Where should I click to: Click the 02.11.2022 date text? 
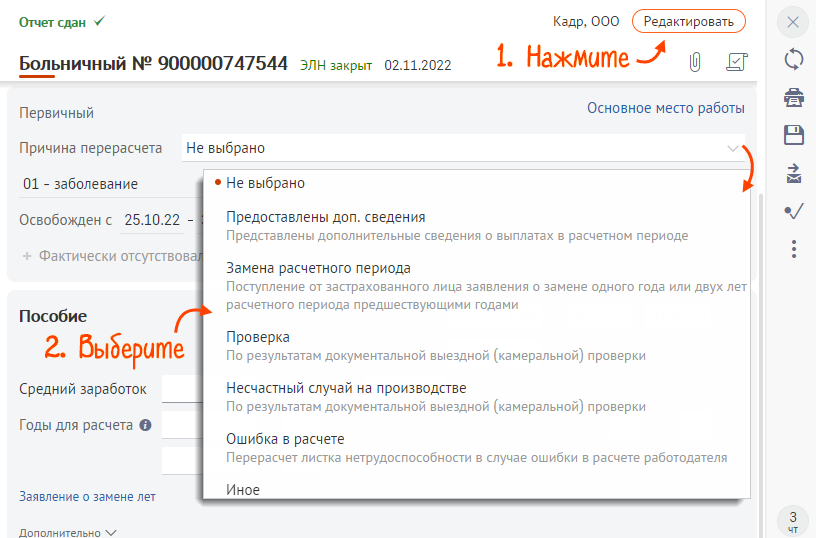418,65
